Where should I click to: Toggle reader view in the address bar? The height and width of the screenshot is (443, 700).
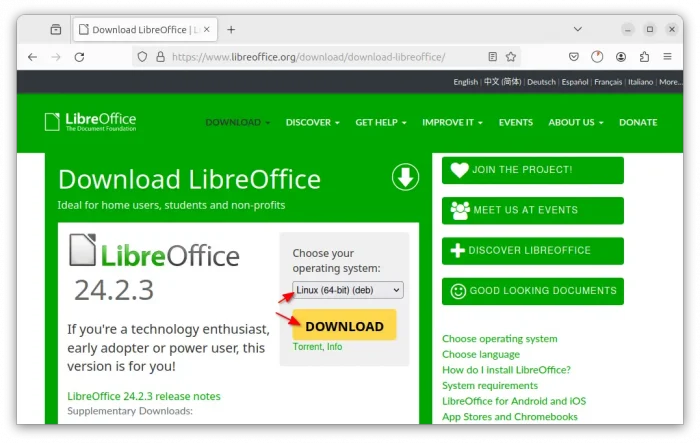coord(492,57)
